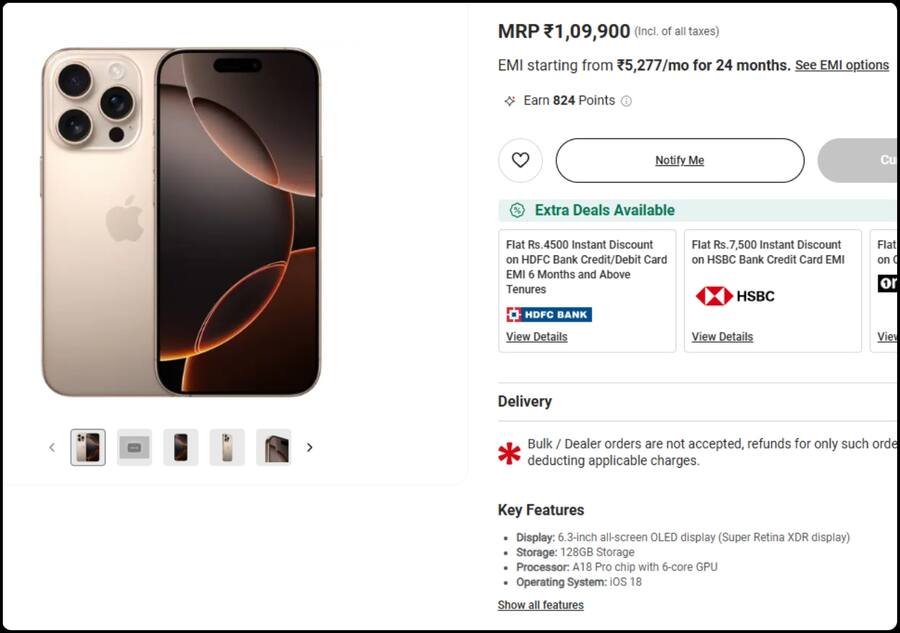Click the Extra Deals discount badge icon
The height and width of the screenshot is (633, 900).
[x=517, y=210]
